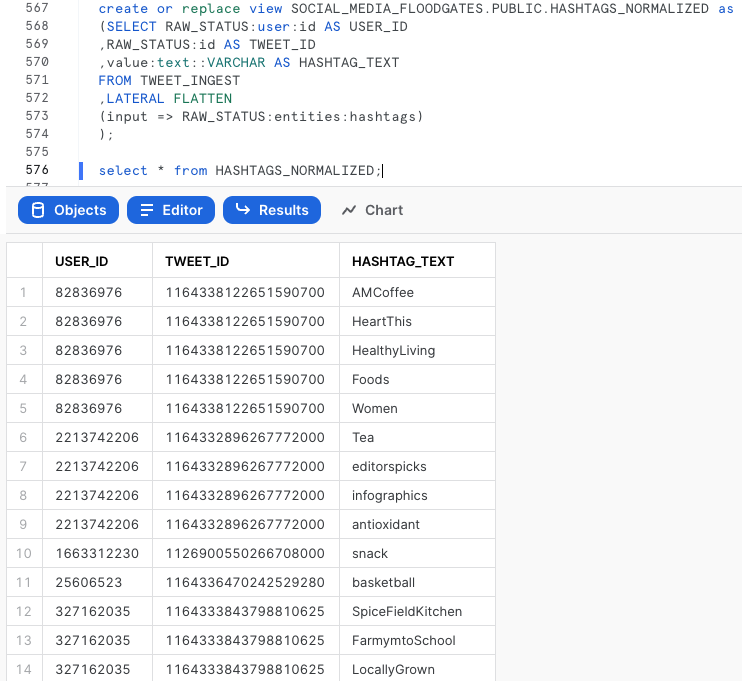Image resolution: width=742 pixels, height=681 pixels.
Task: Select the Tea hashtag cell
Action: pyautogui.click(x=417, y=437)
